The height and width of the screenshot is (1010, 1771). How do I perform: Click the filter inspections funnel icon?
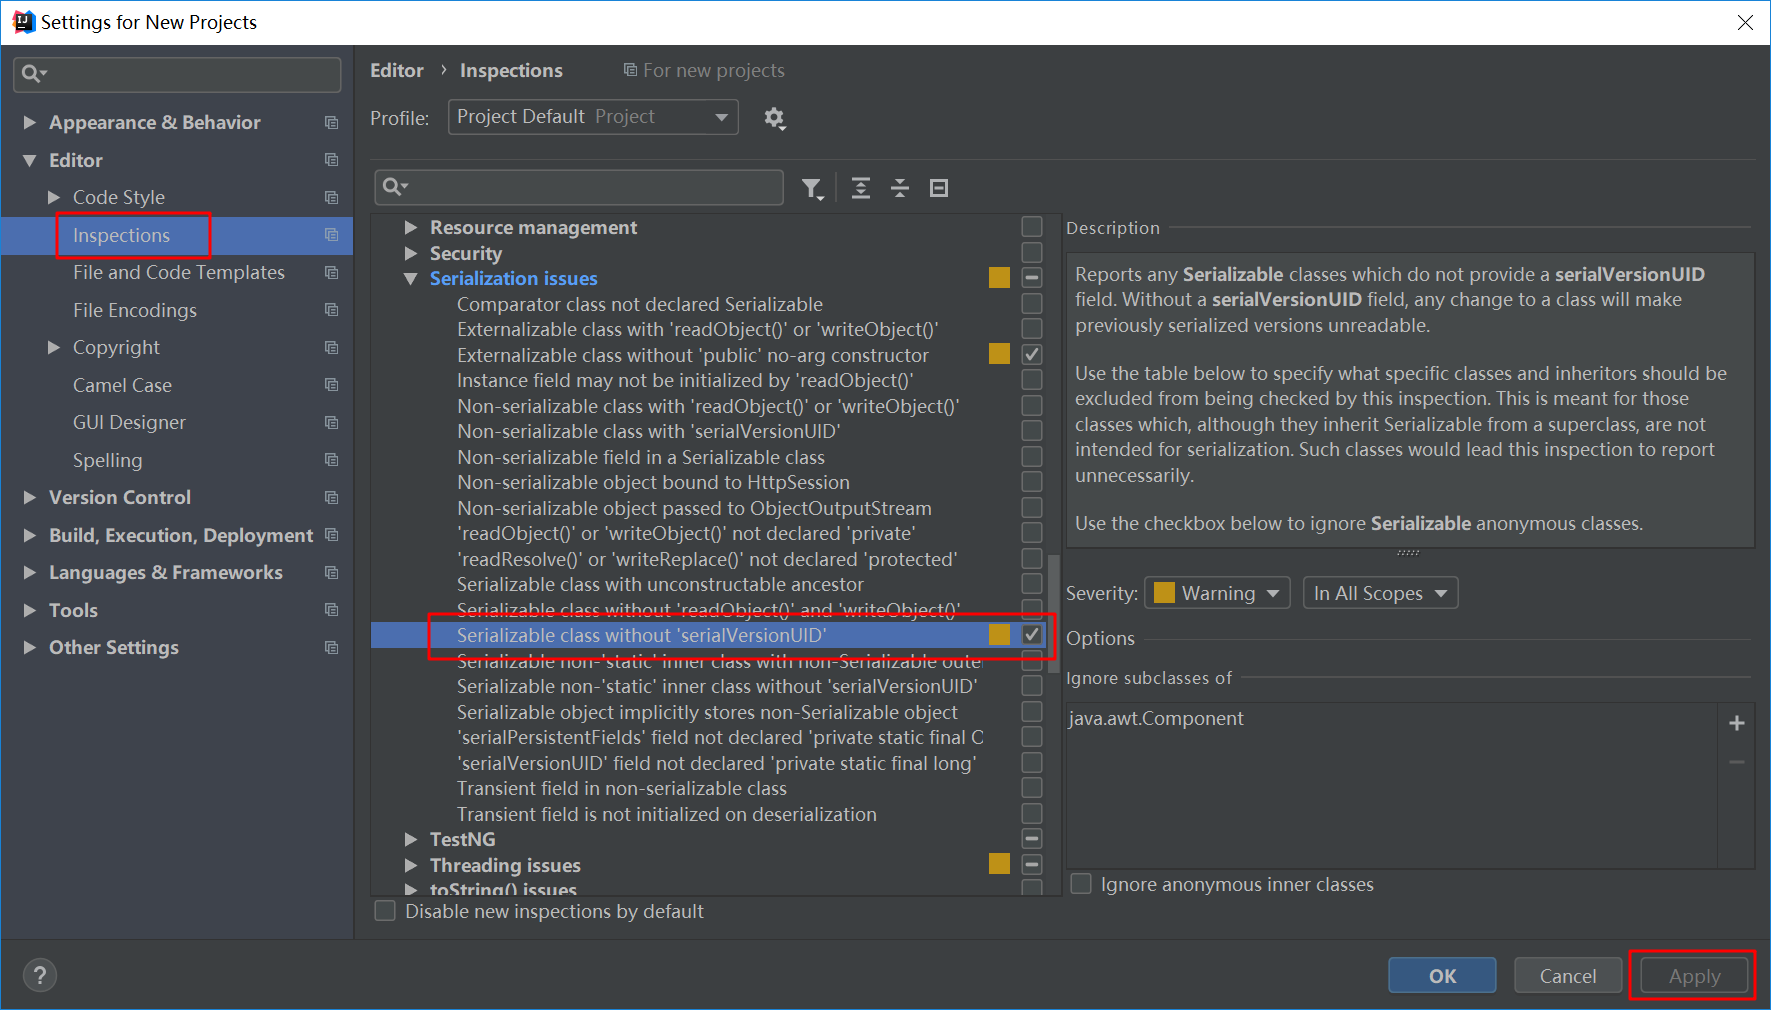(x=813, y=188)
